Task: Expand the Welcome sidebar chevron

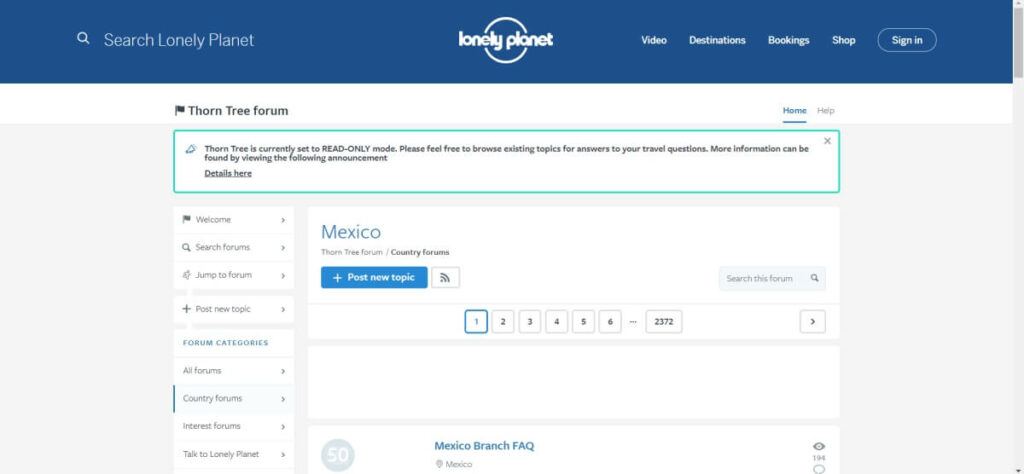Action: click(x=283, y=221)
